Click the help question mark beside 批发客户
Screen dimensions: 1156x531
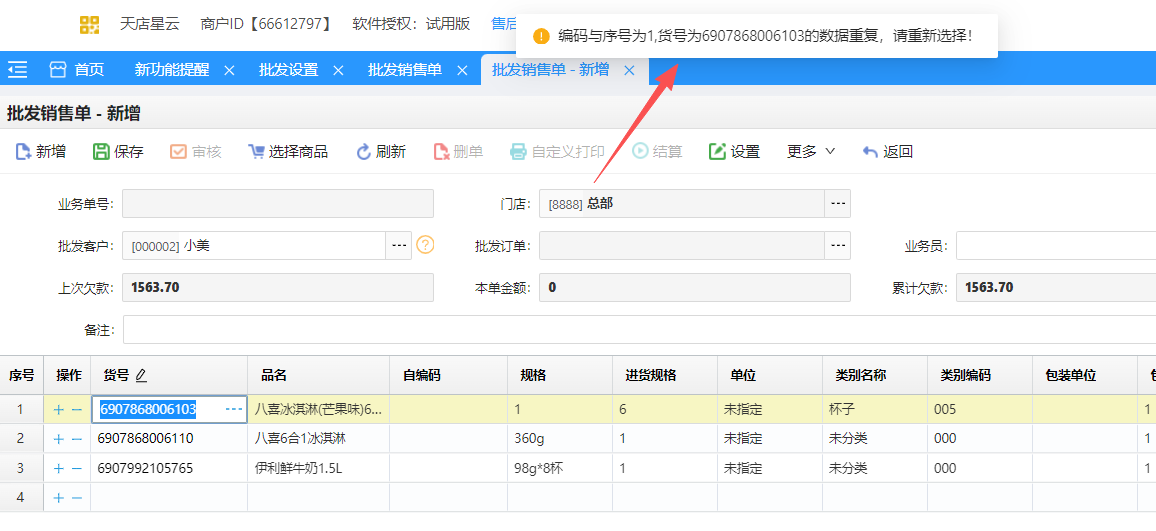(x=425, y=245)
